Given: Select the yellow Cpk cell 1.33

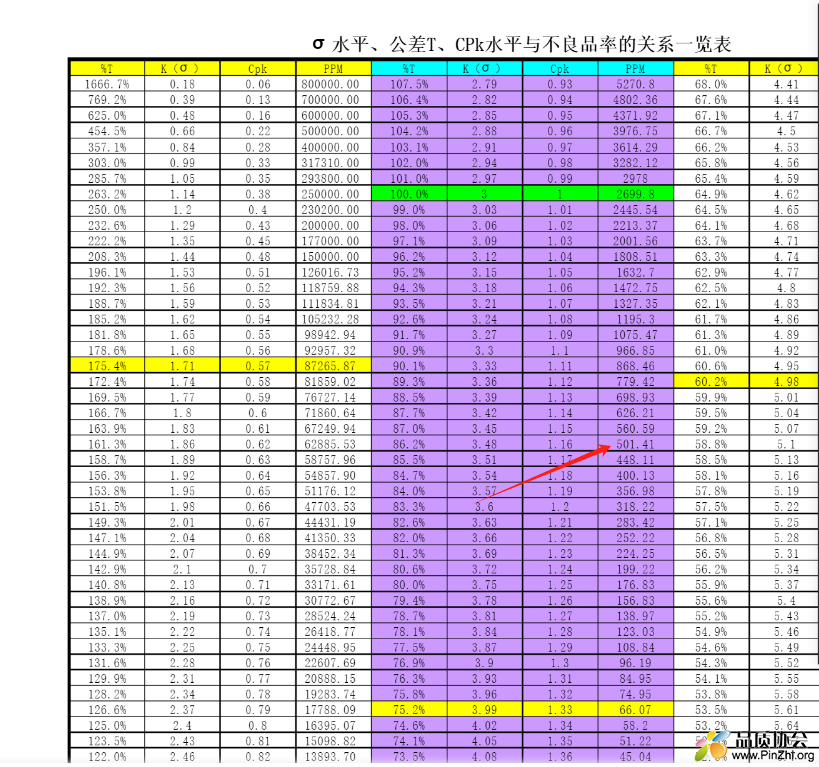Looking at the screenshot, I should click(x=560, y=710).
